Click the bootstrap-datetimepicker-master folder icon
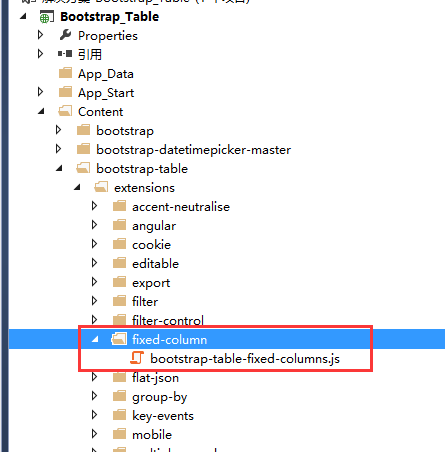The width and height of the screenshot is (445, 452). 83,149
